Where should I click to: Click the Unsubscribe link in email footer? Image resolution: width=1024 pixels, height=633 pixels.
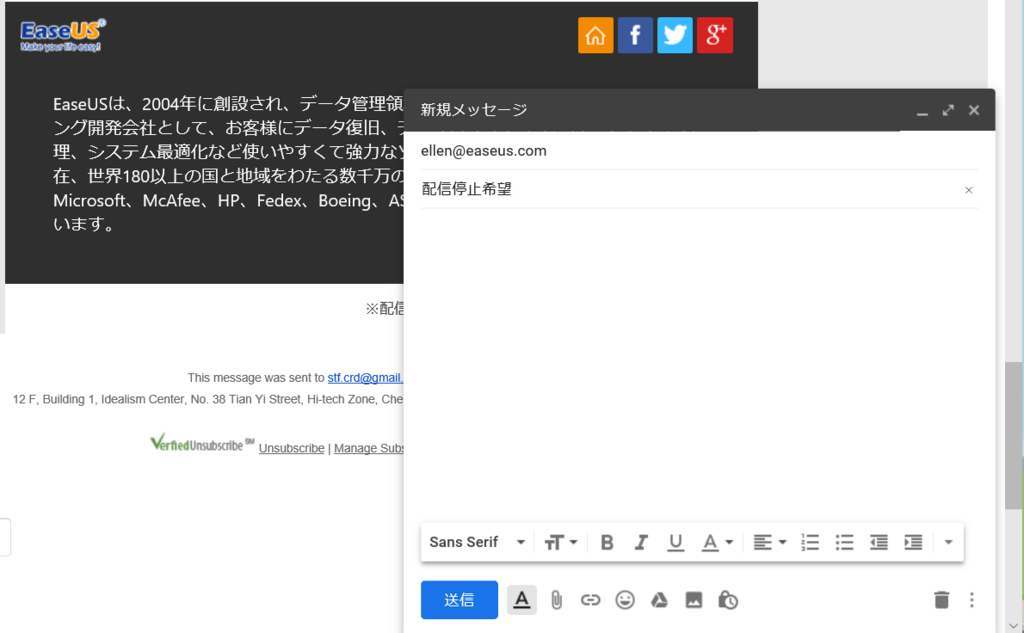(291, 448)
